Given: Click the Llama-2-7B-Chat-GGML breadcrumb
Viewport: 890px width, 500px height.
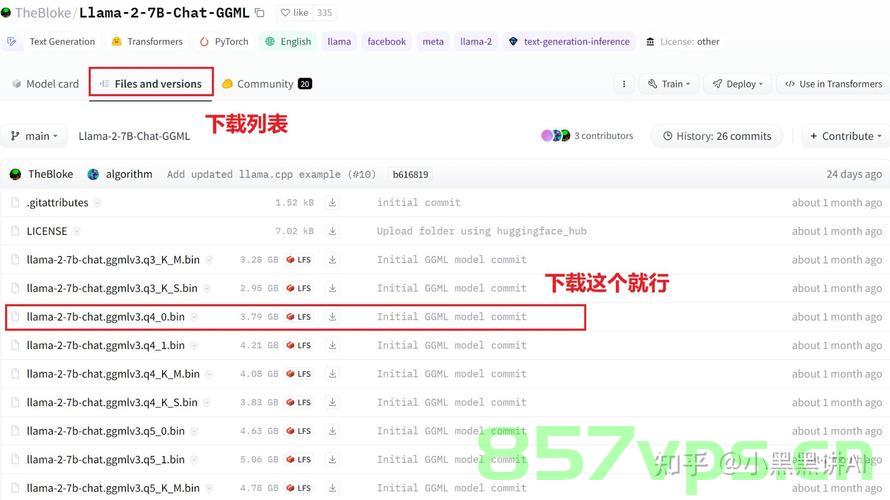Looking at the screenshot, I should pos(134,136).
